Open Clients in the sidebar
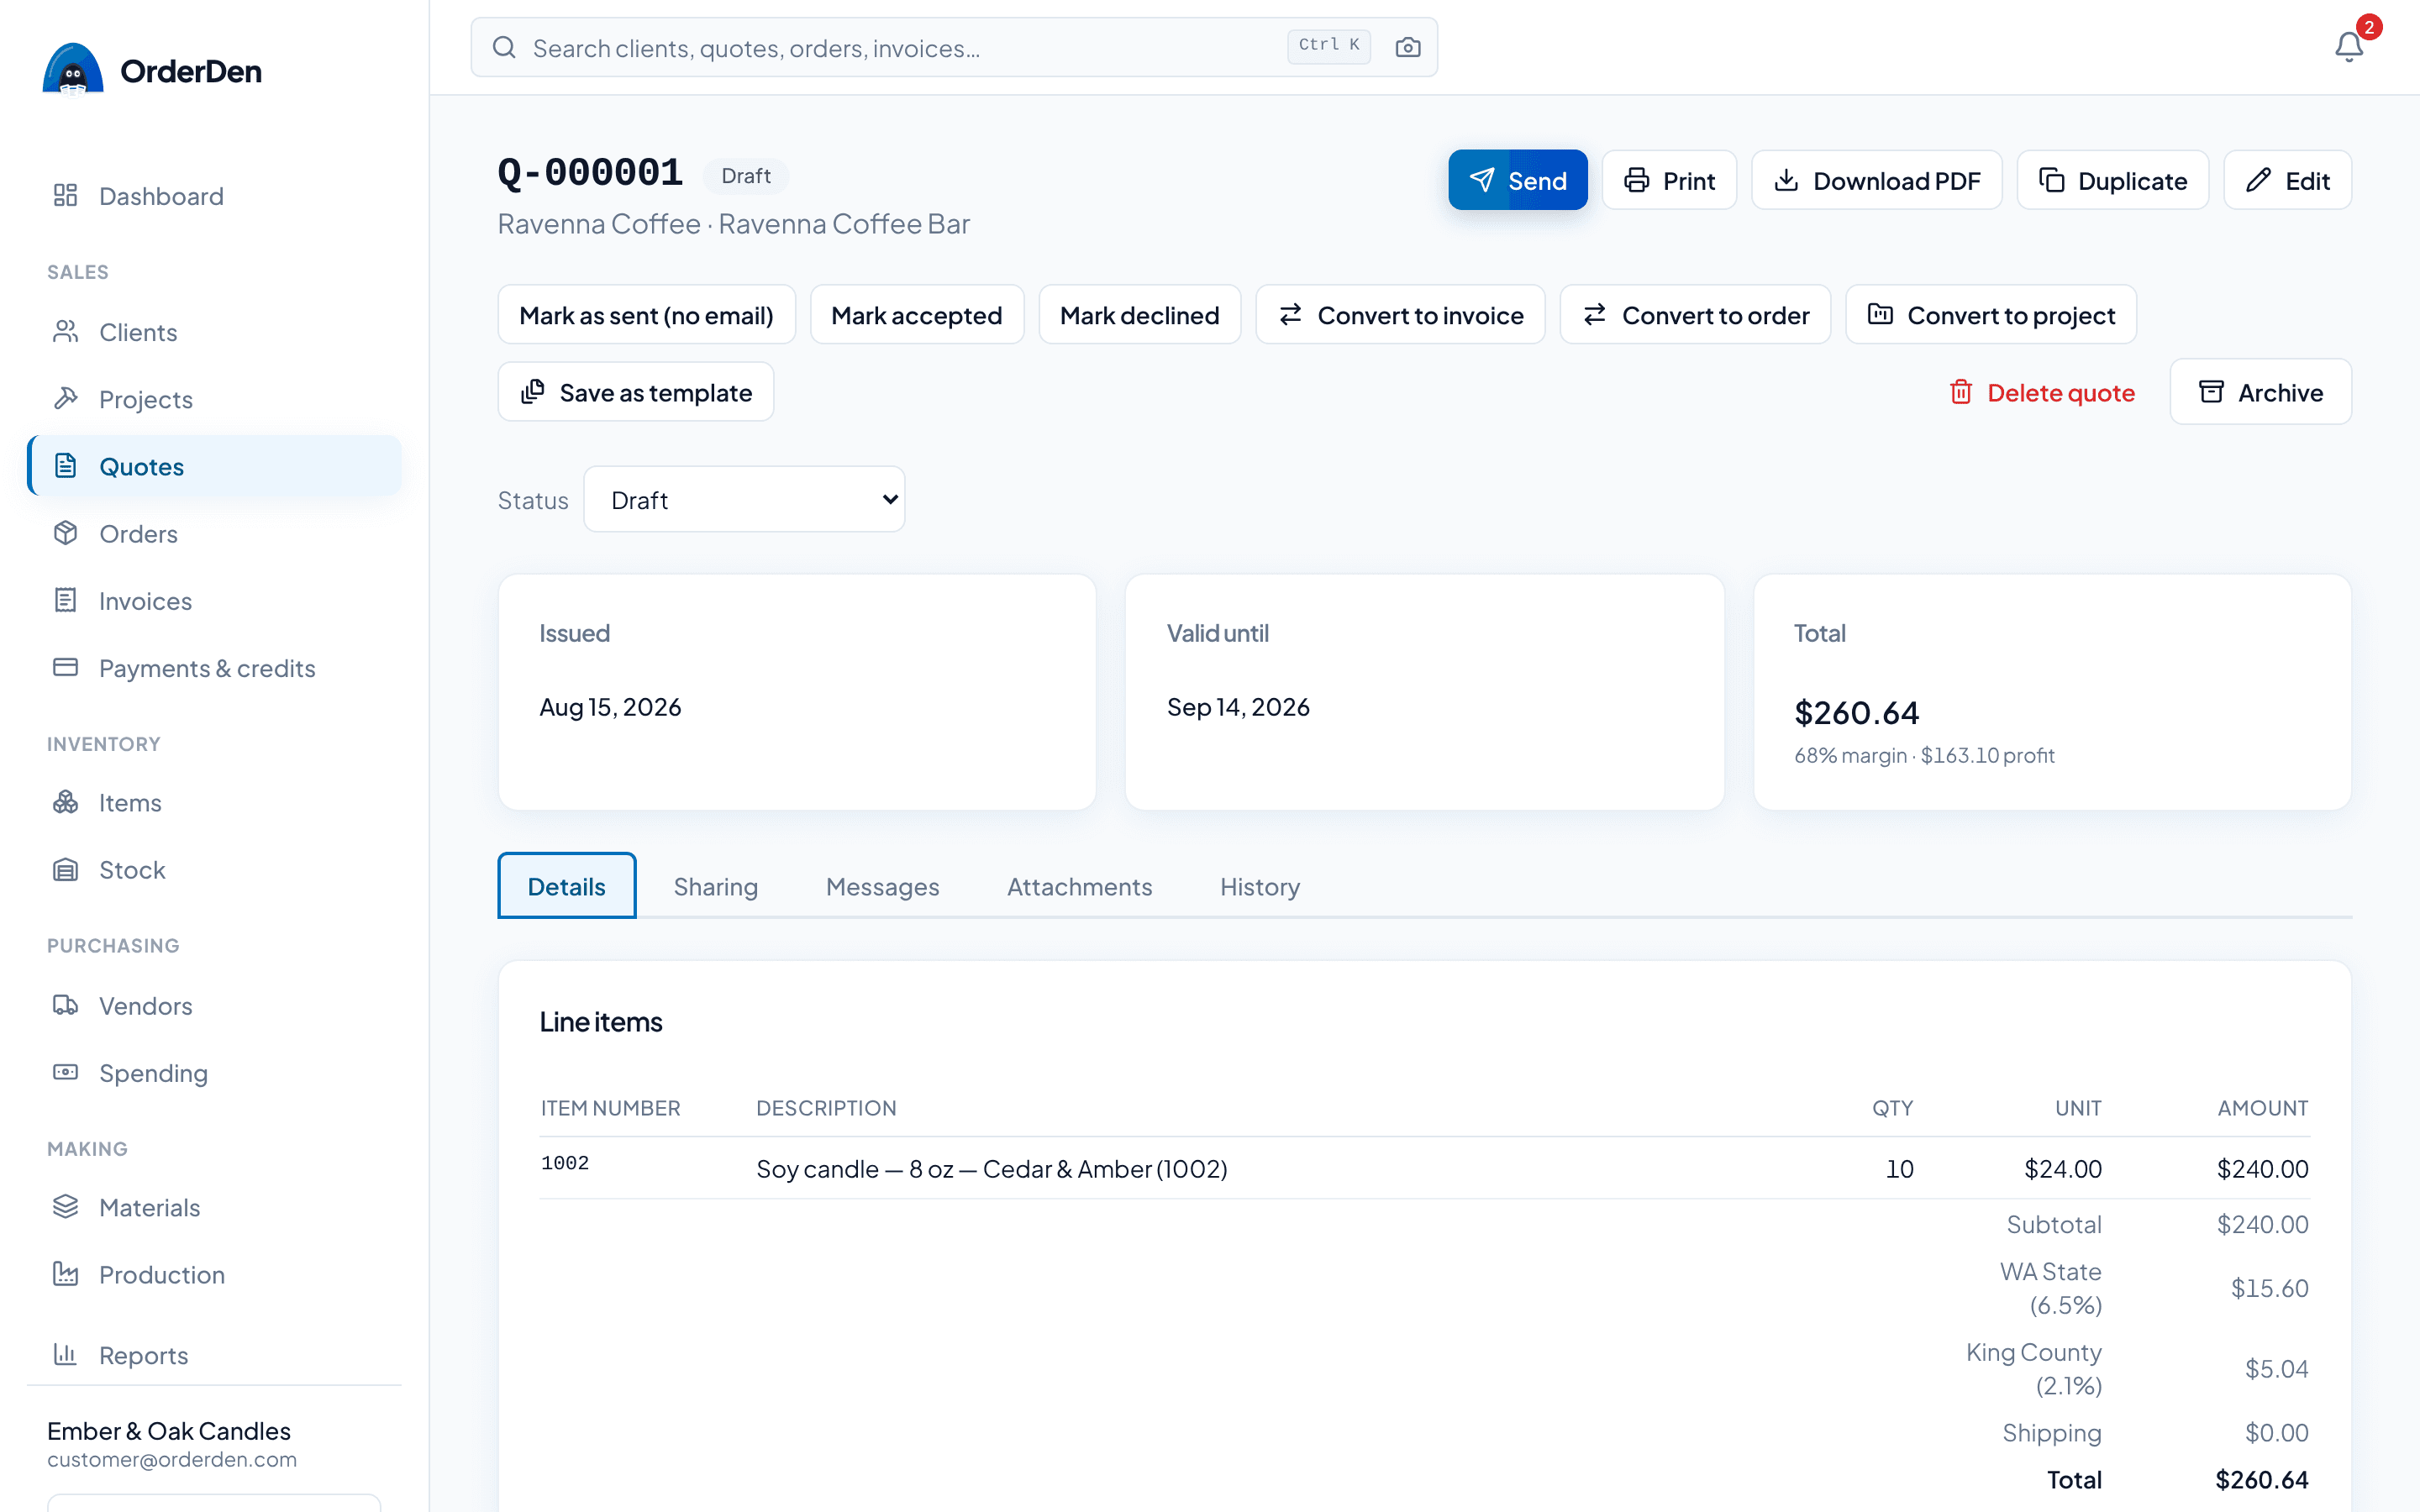 tap(214, 332)
